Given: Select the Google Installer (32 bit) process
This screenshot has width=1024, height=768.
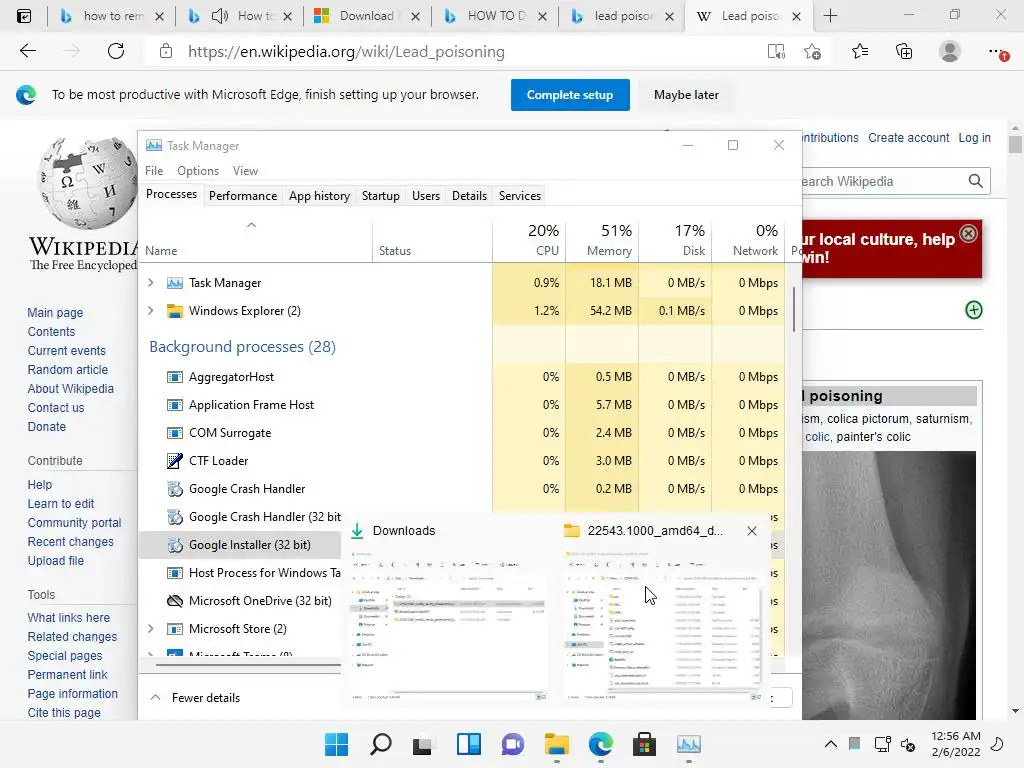Looking at the screenshot, I should click(240, 545).
